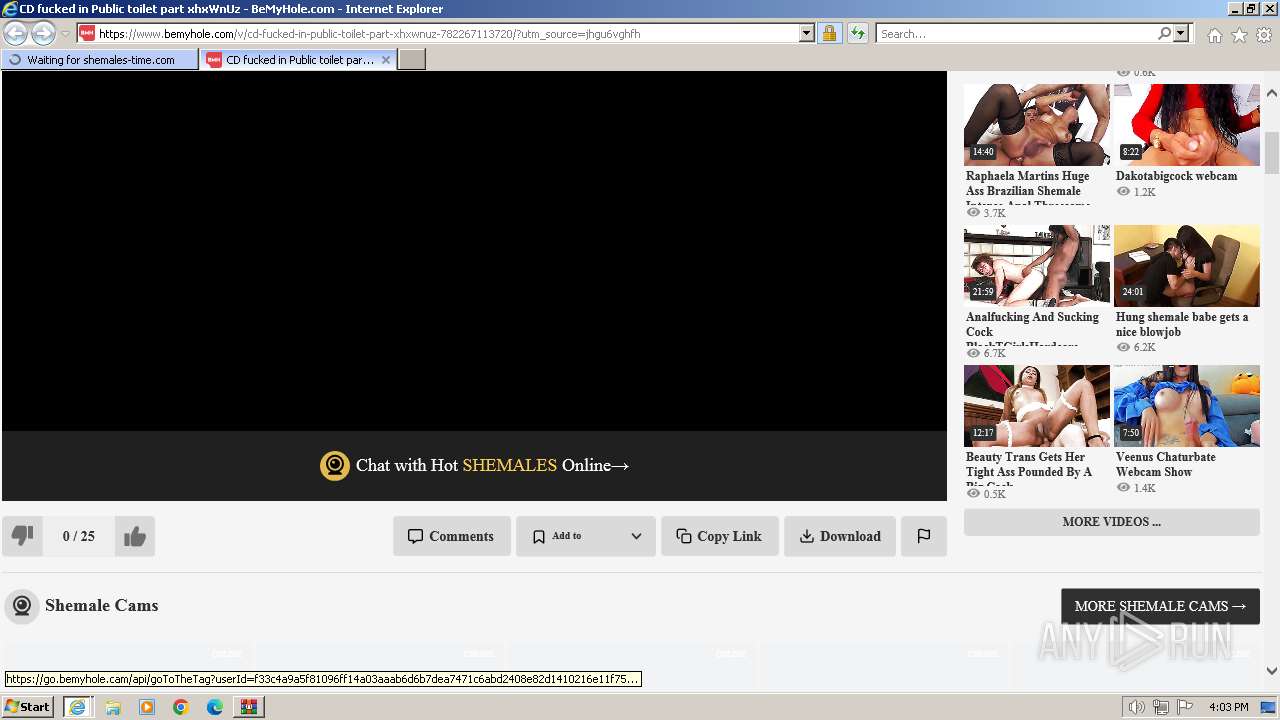
Task: Click the Copy Link button
Action: coord(719,536)
